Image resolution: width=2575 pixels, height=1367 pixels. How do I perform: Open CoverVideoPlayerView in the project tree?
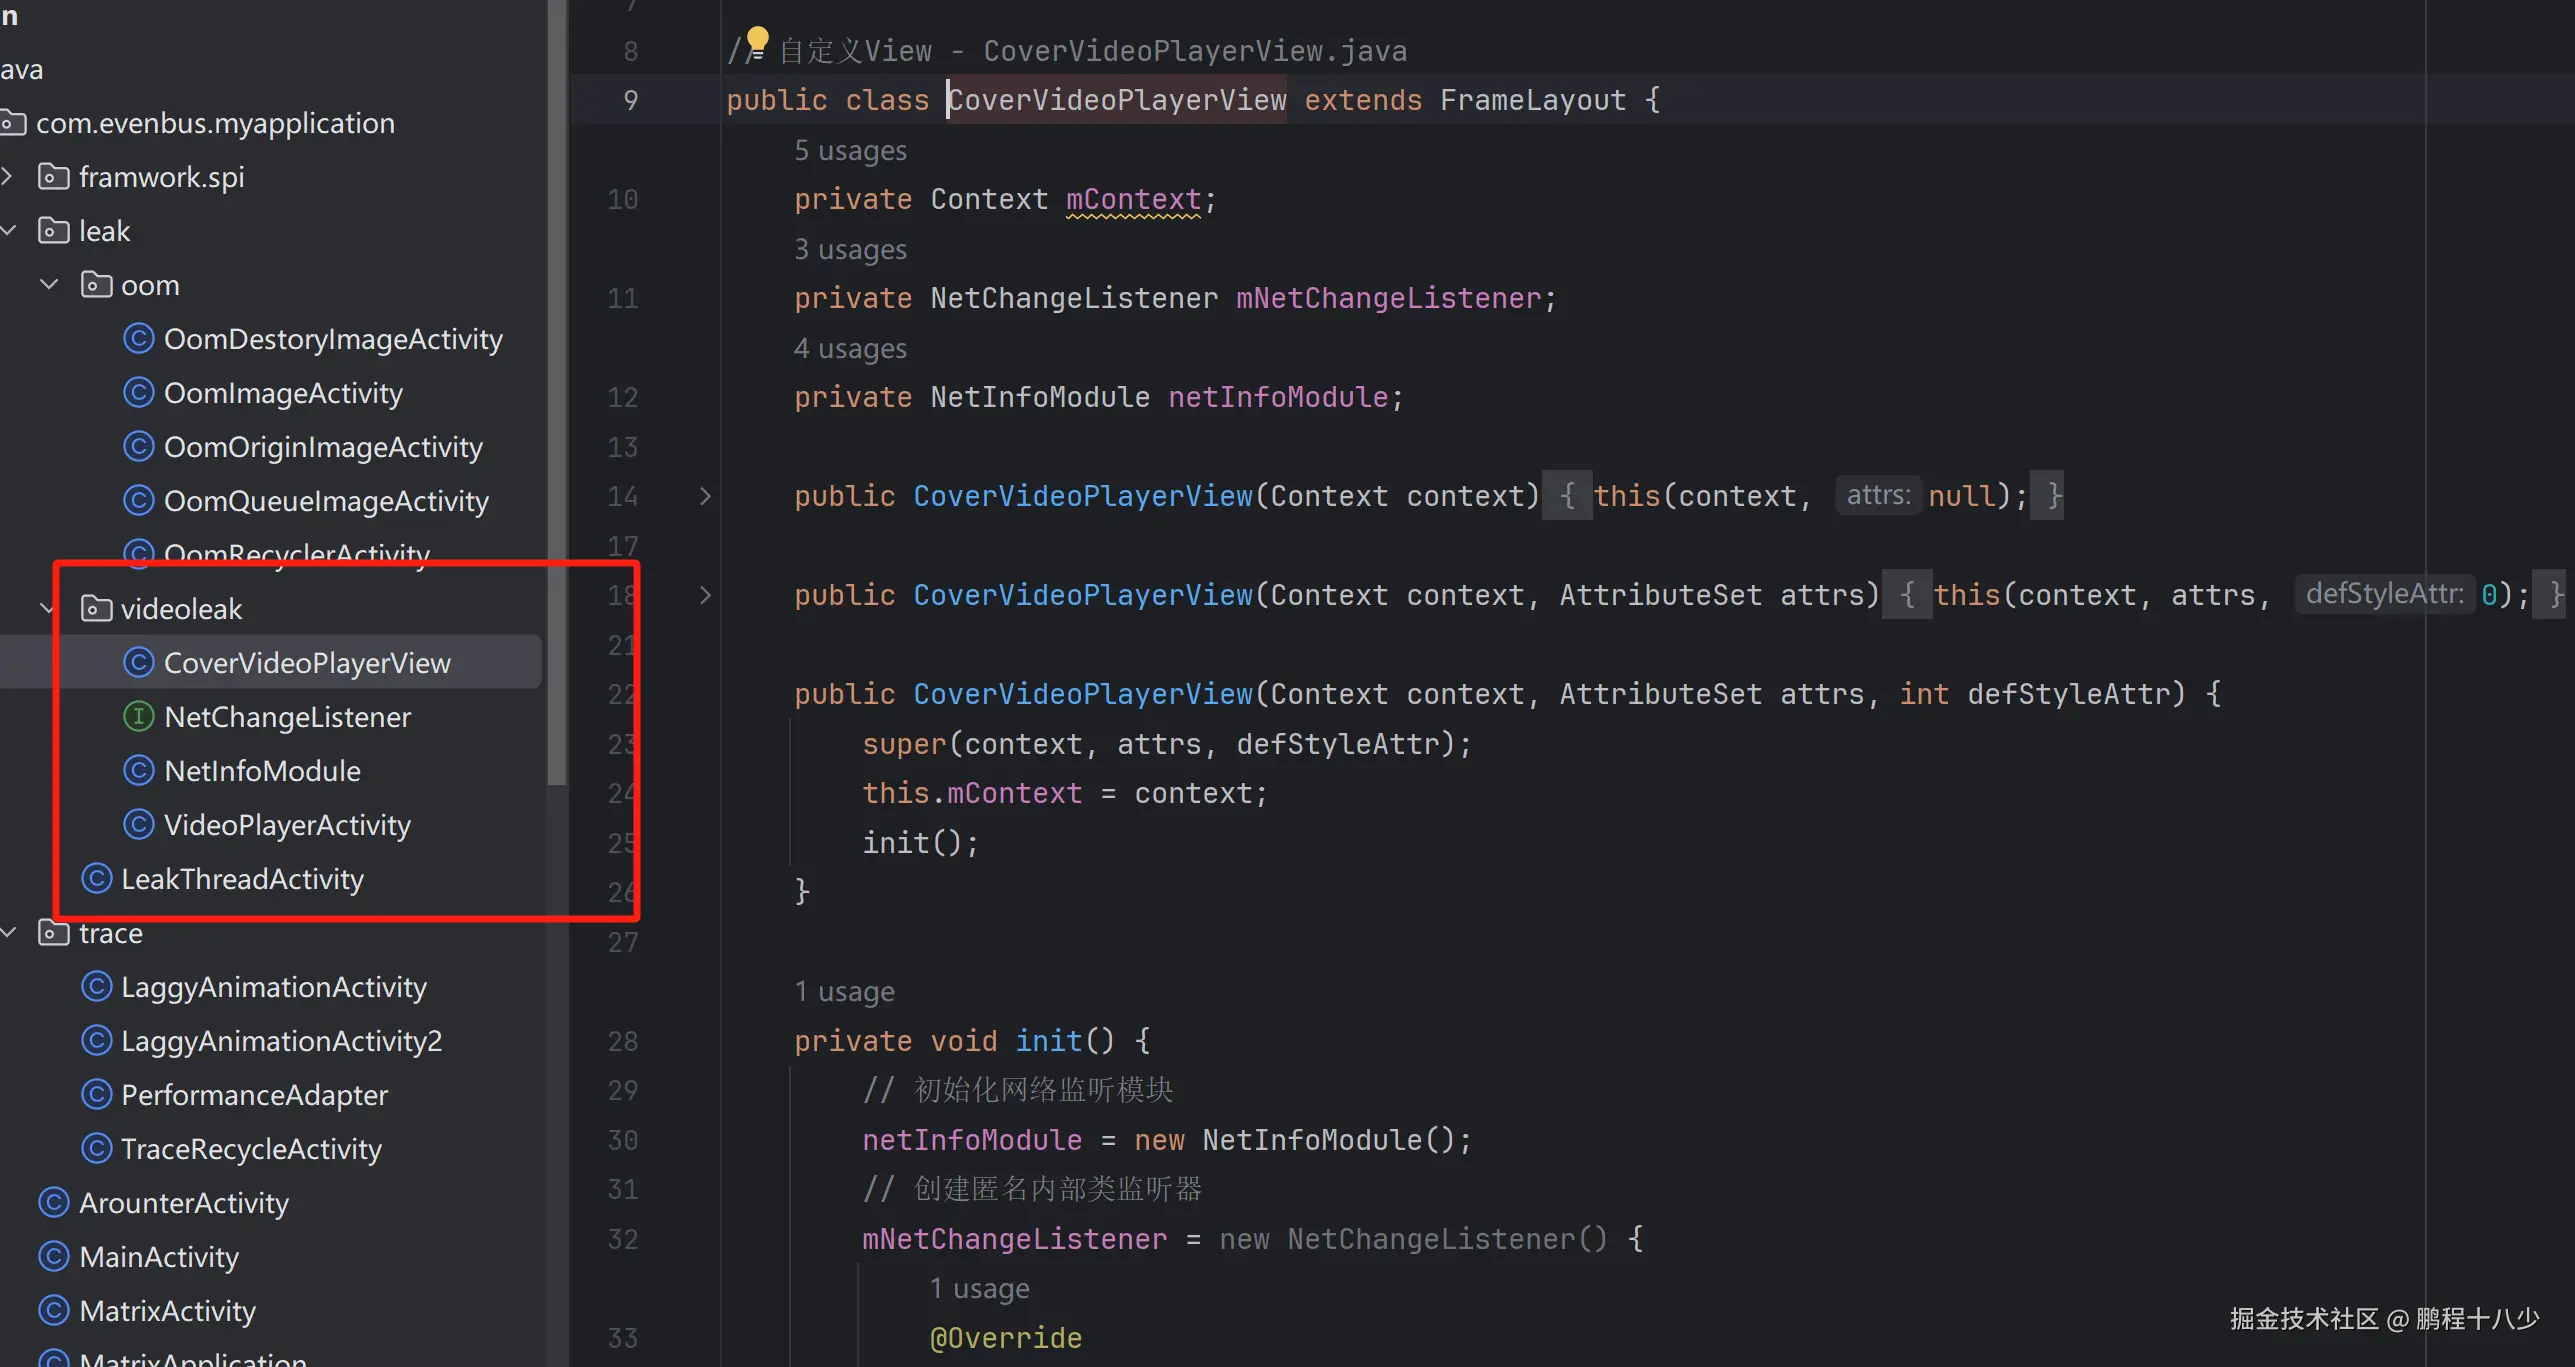point(306,663)
